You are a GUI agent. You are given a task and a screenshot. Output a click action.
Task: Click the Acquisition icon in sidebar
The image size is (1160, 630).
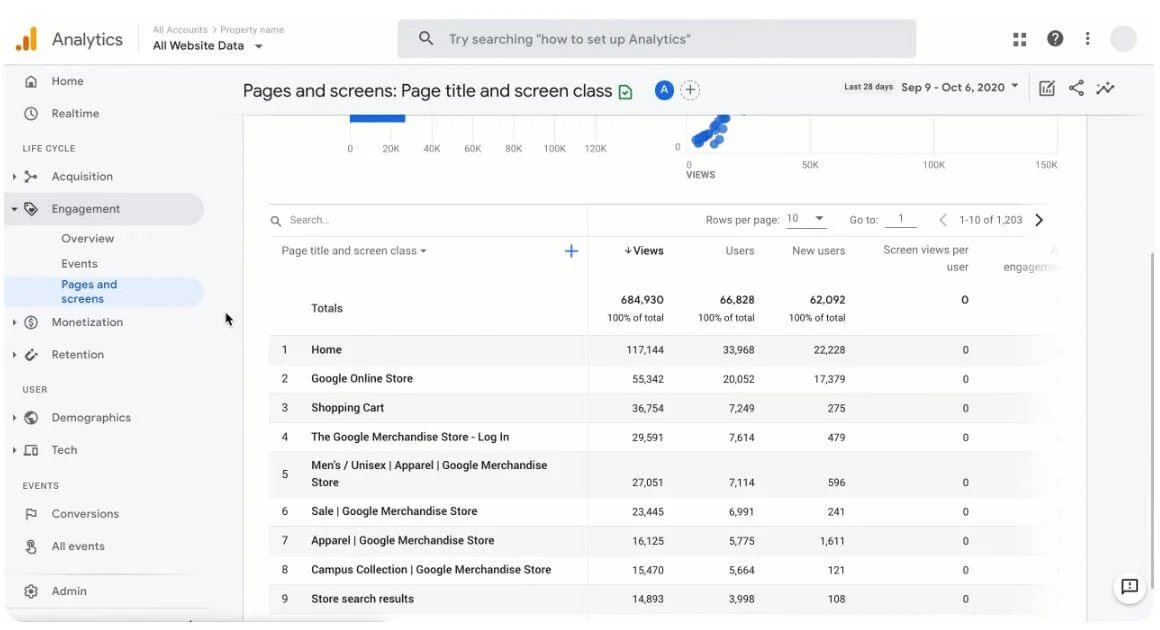31,177
